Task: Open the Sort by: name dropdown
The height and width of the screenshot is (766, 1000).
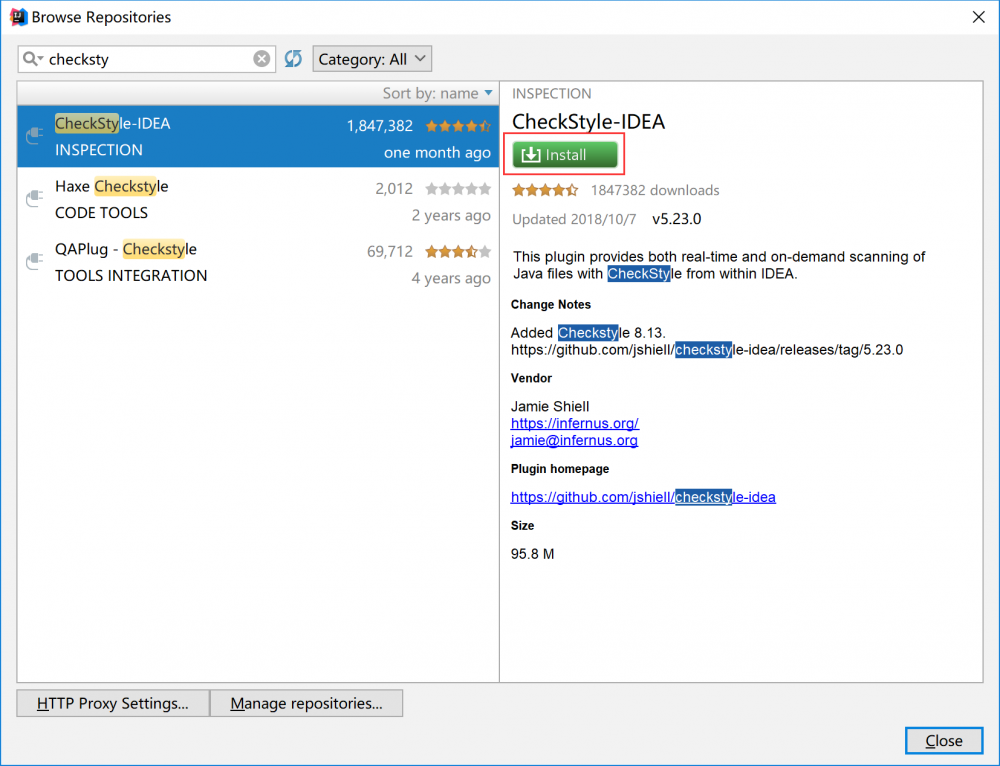Action: [438, 93]
